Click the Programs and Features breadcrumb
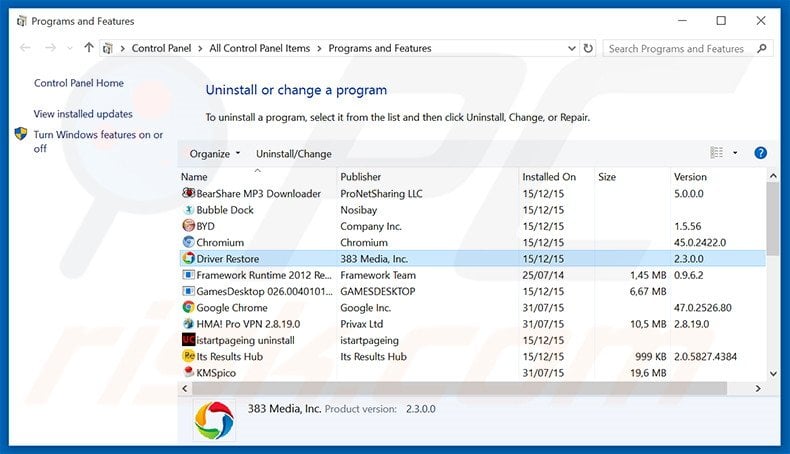Viewport: 790px width, 454px height. [380, 48]
